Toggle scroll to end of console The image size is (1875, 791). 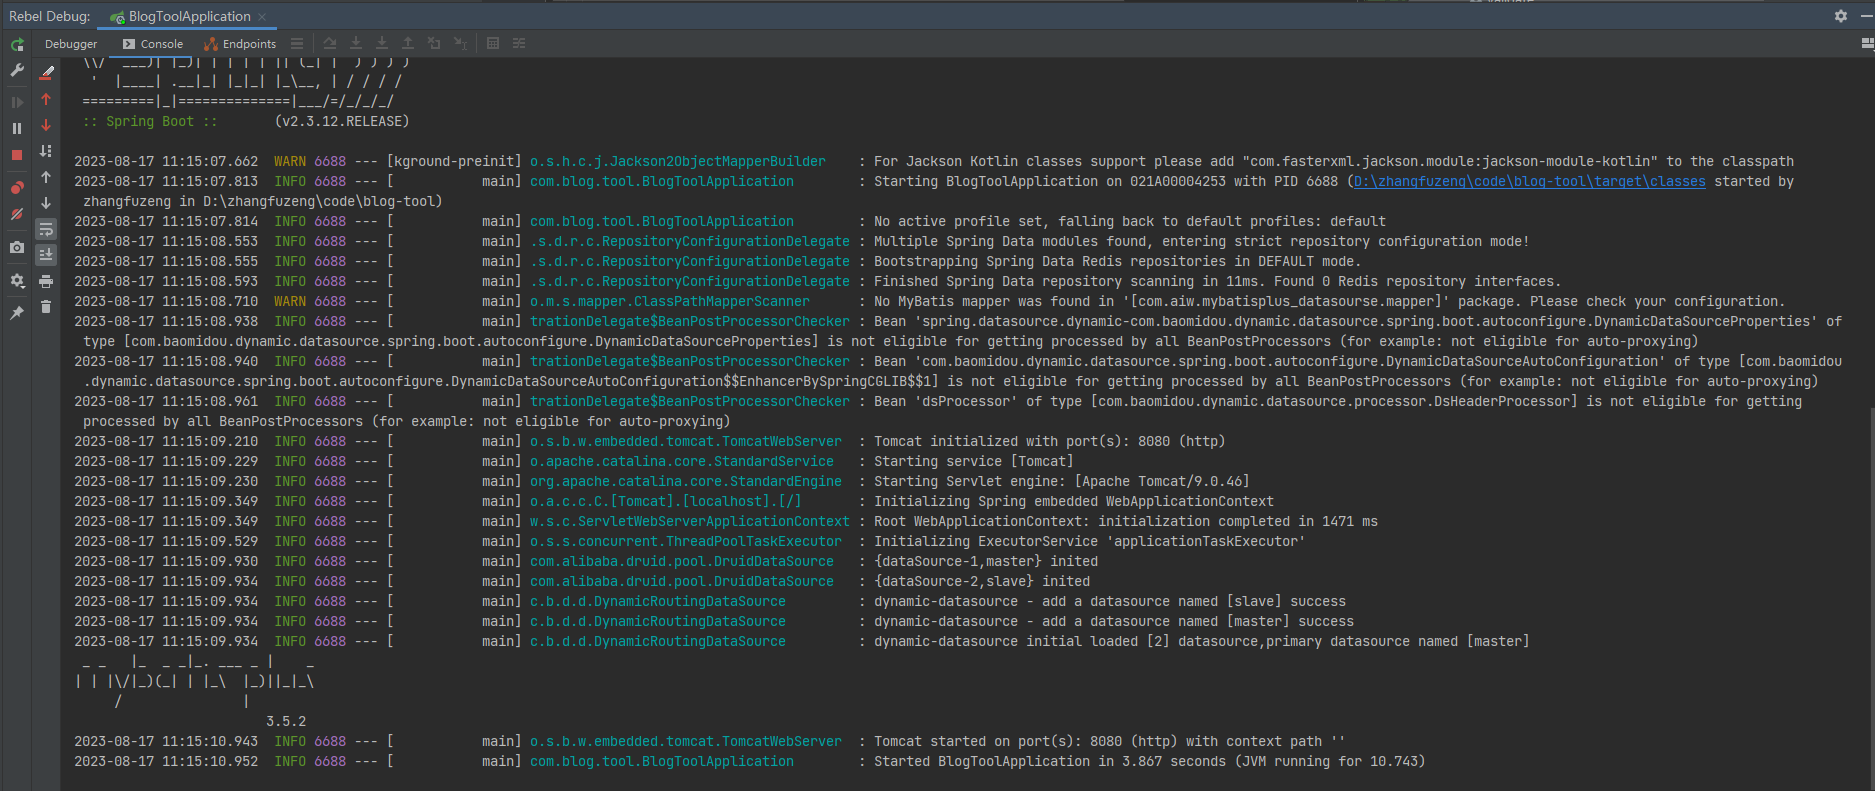tap(46, 255)
